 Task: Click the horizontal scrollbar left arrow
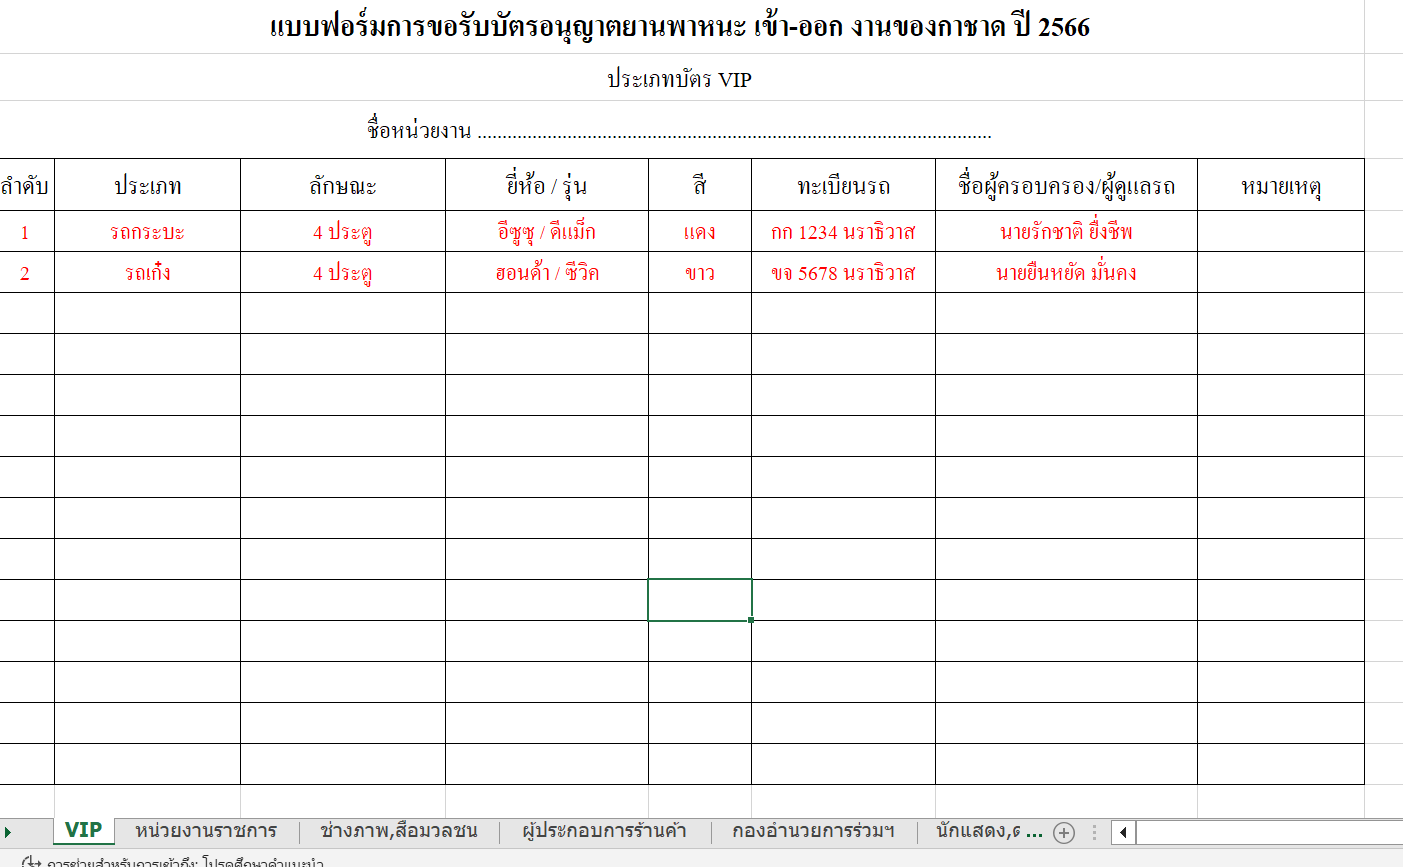point(1124,832)
